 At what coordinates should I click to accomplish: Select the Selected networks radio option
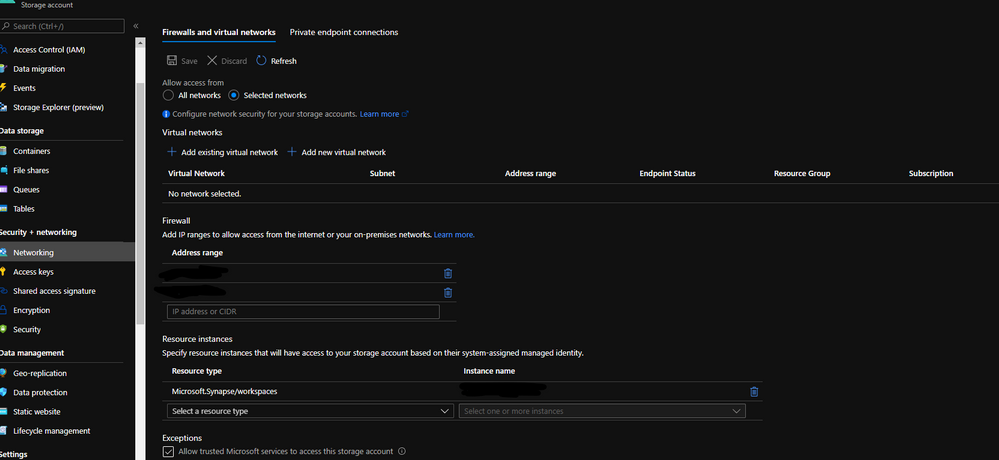[233, 96]
